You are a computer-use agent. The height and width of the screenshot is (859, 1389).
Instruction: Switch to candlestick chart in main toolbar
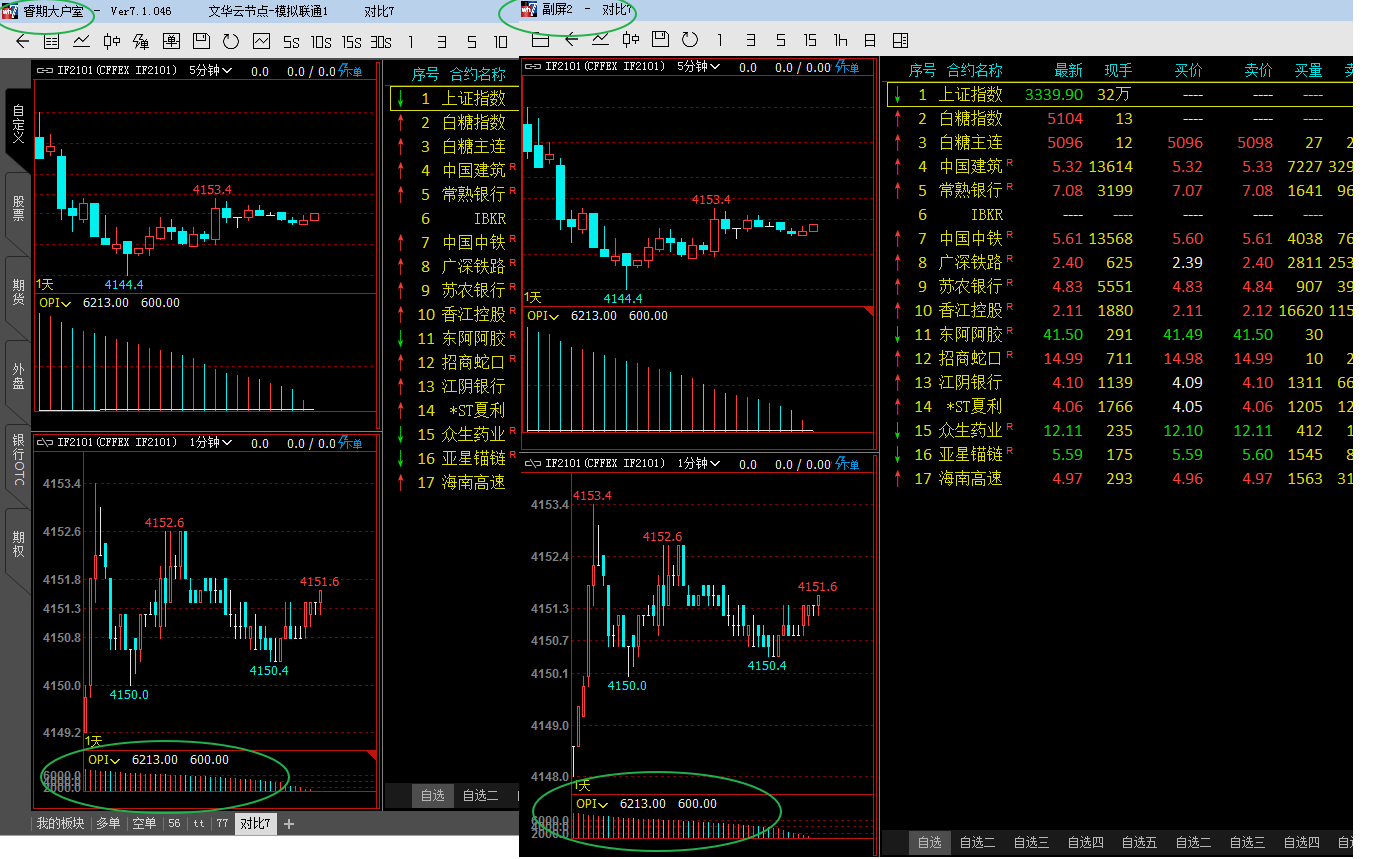pos(112,41)
